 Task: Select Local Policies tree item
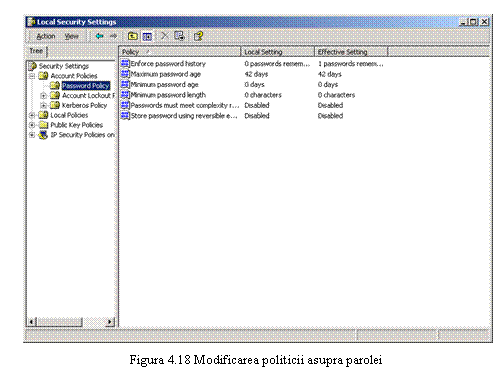point(69,115)
